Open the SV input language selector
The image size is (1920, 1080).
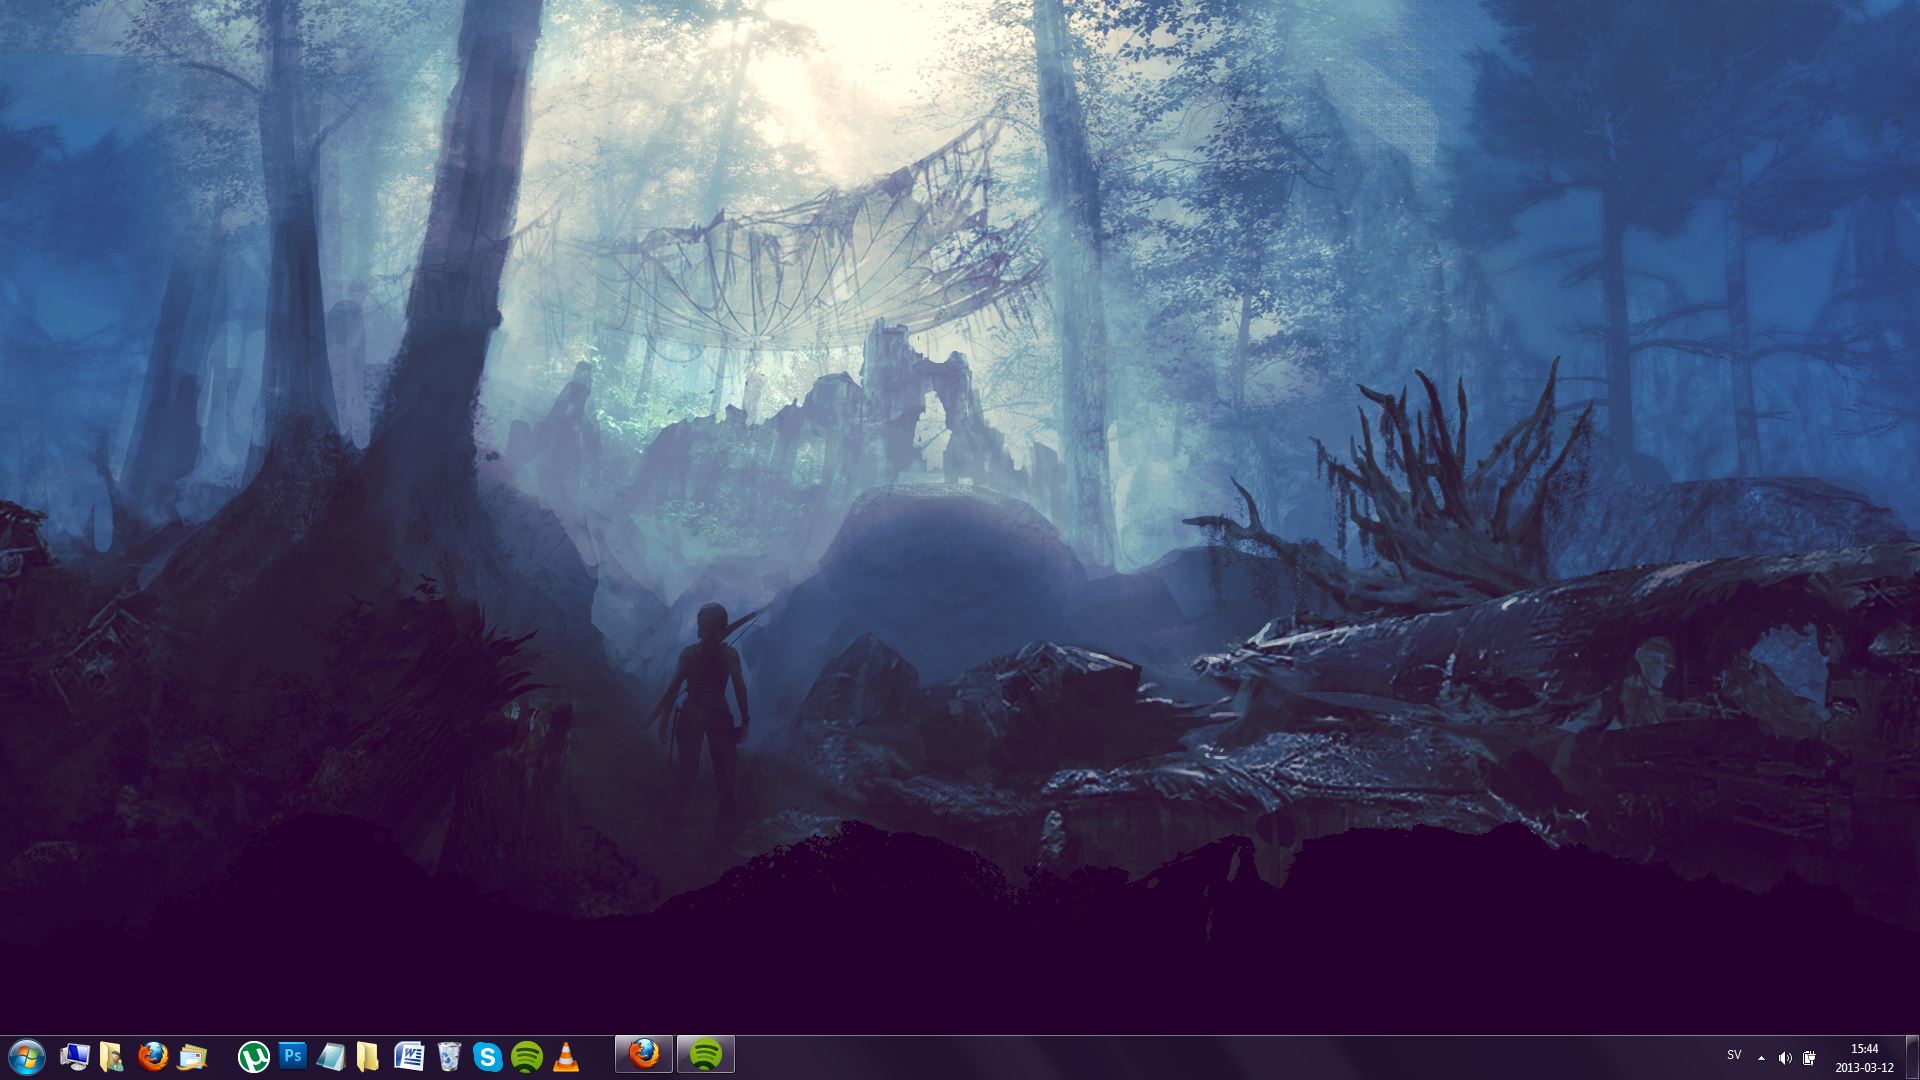pyautogui.click(x=1734, y=1056)
